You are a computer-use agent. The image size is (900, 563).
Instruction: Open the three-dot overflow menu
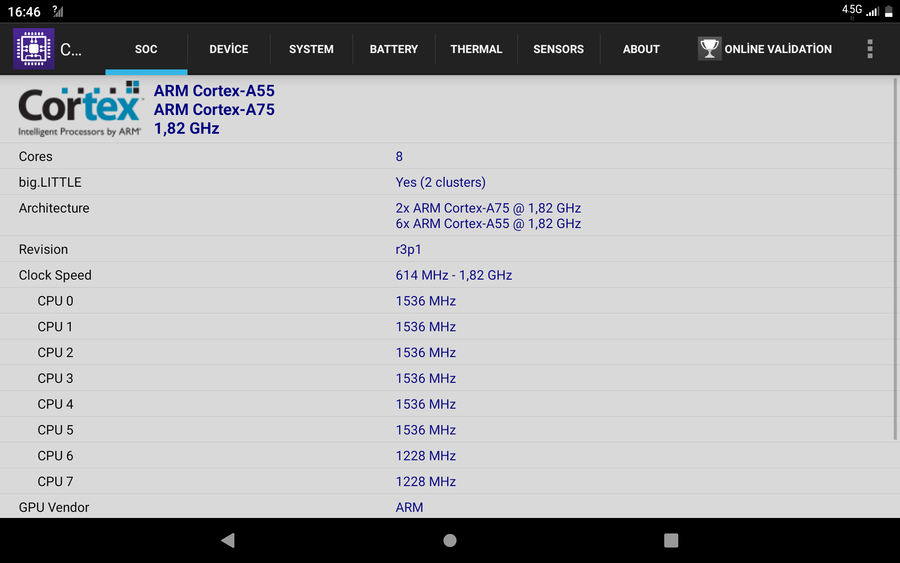coord(870,49)
